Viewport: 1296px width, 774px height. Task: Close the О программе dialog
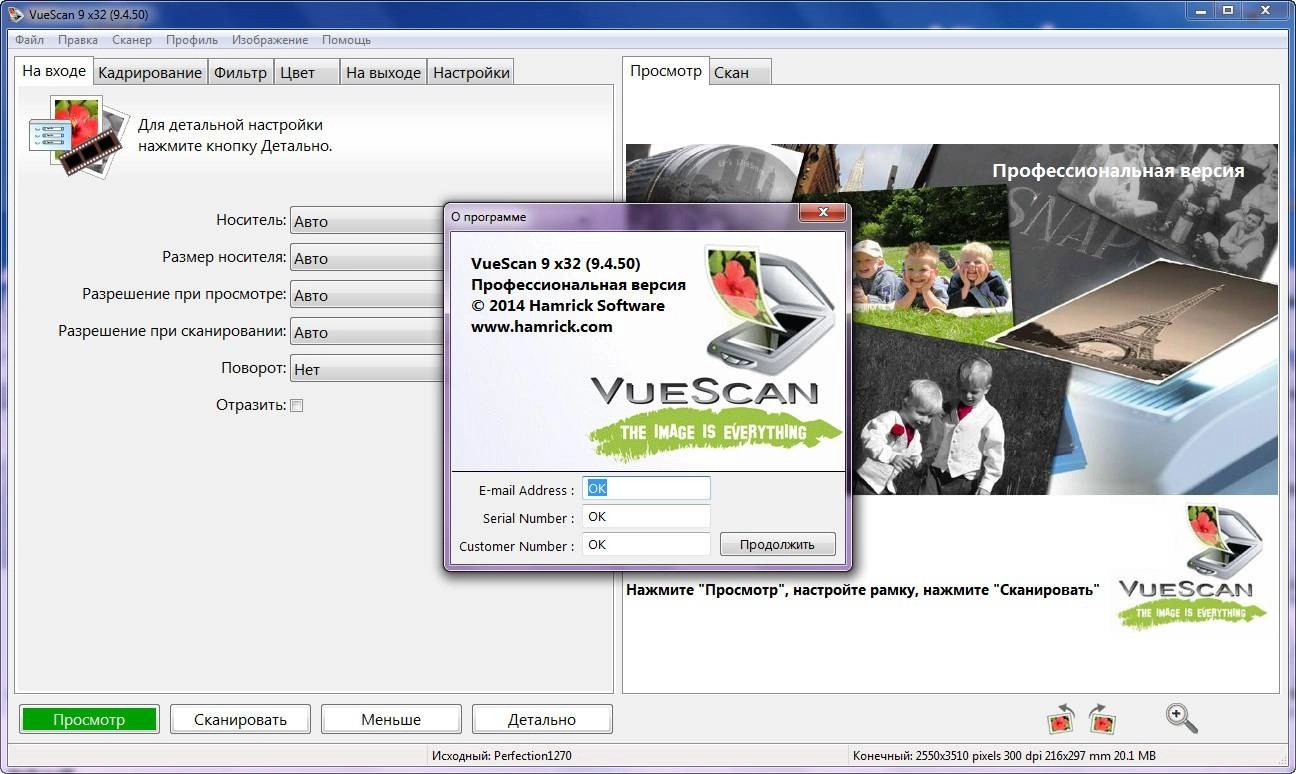coord(823,213)
